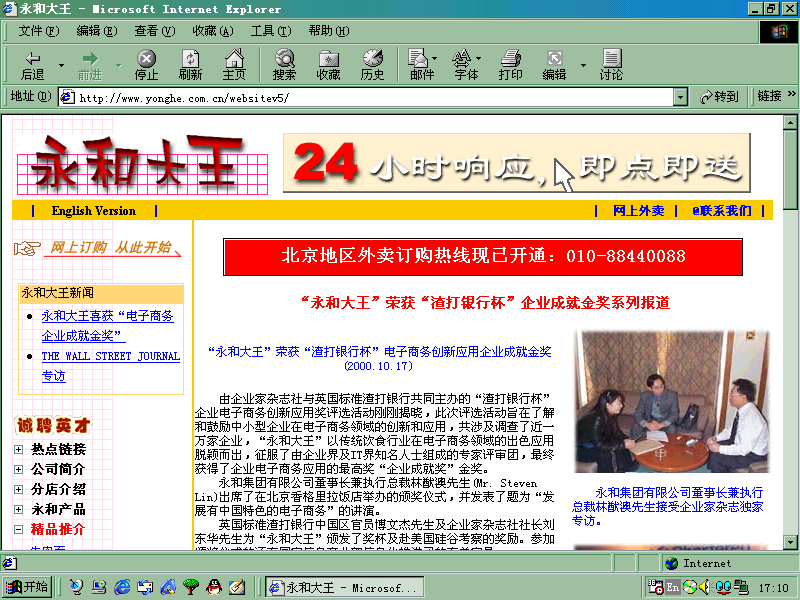The image size is (800, 600).
Task: Open the 讨论 discuss toolbar button
Action: 611,65
